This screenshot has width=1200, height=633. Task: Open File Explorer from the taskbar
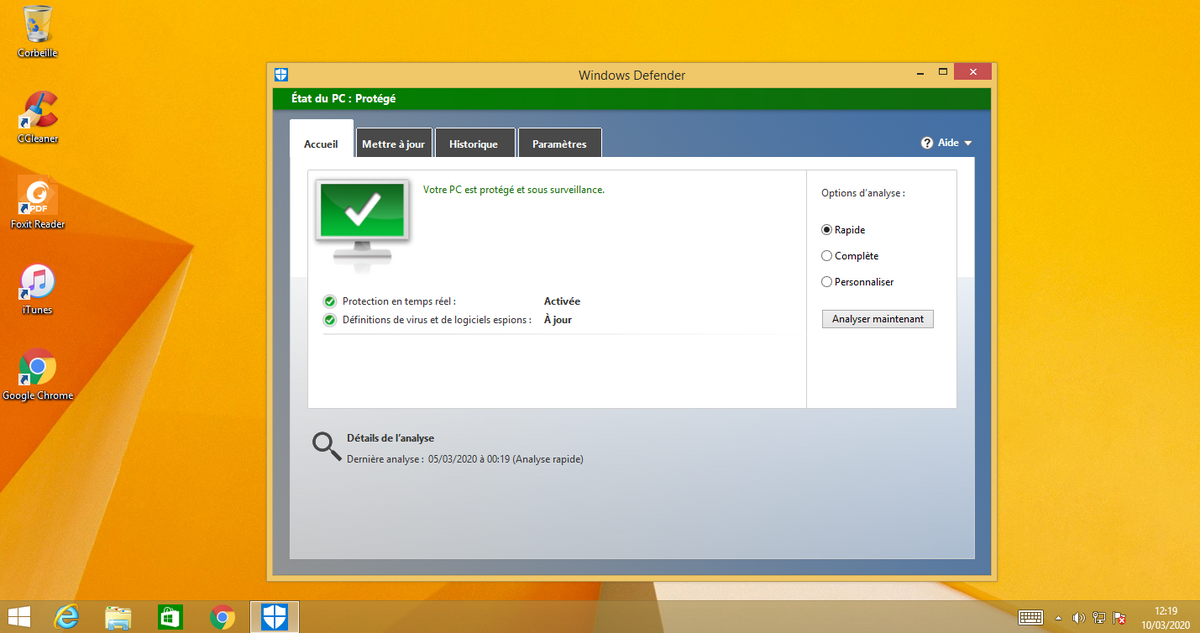[118, 617]
